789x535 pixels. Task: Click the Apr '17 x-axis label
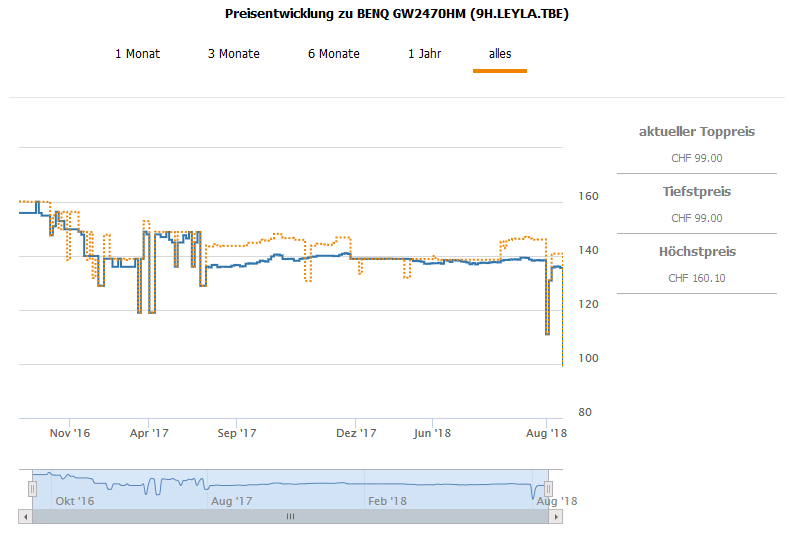[x=149, y=433]
